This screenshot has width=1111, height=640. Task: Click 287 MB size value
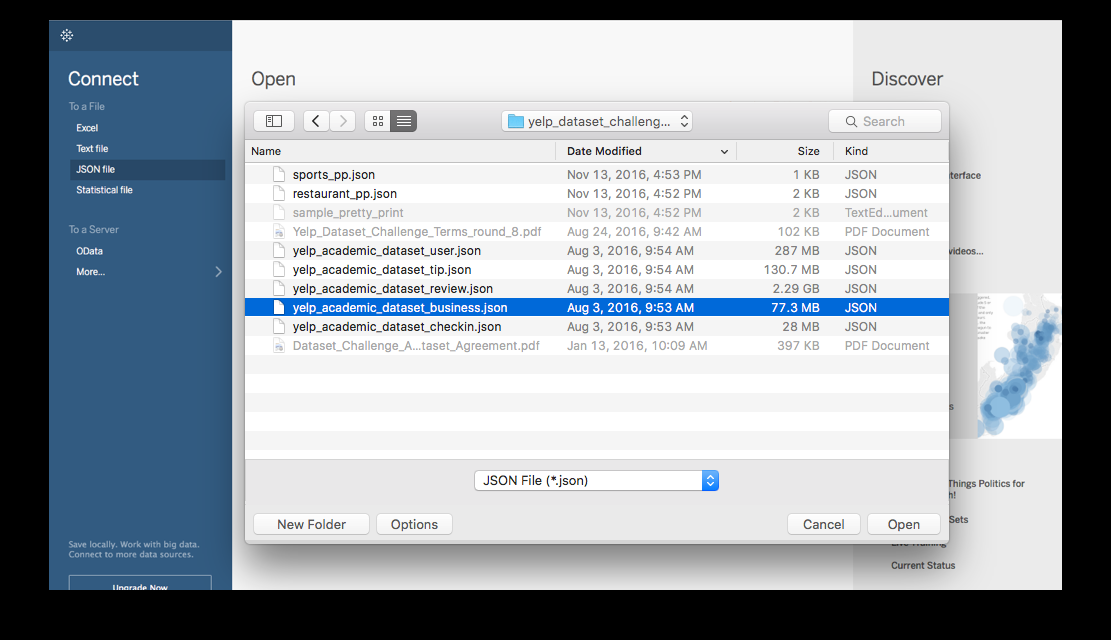pos(796,250)
